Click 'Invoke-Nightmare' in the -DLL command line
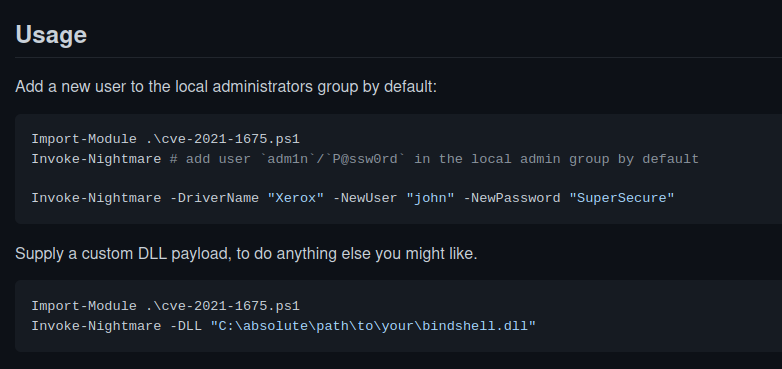782x369 pixels. (96, 326)
